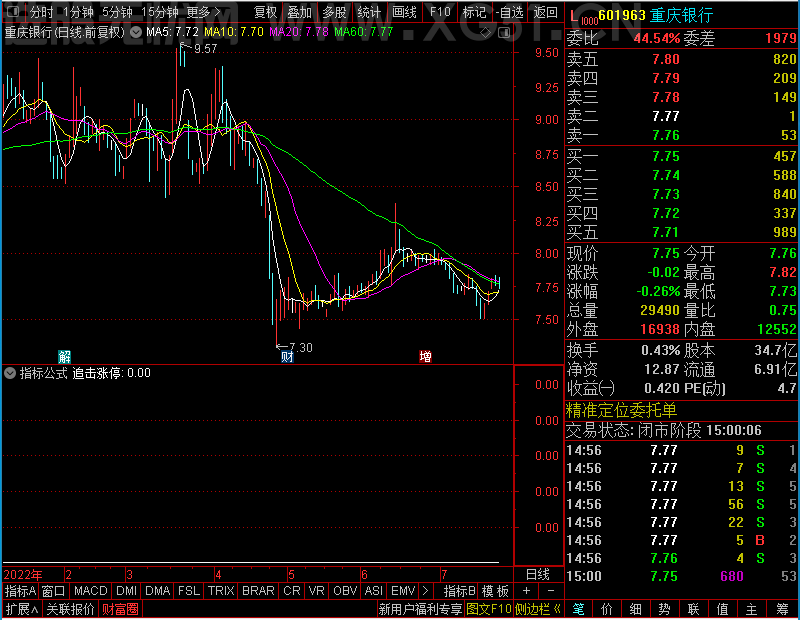Select the 联 tab
The height and width of the screenshot is (620, 800).
coord(693,609)
